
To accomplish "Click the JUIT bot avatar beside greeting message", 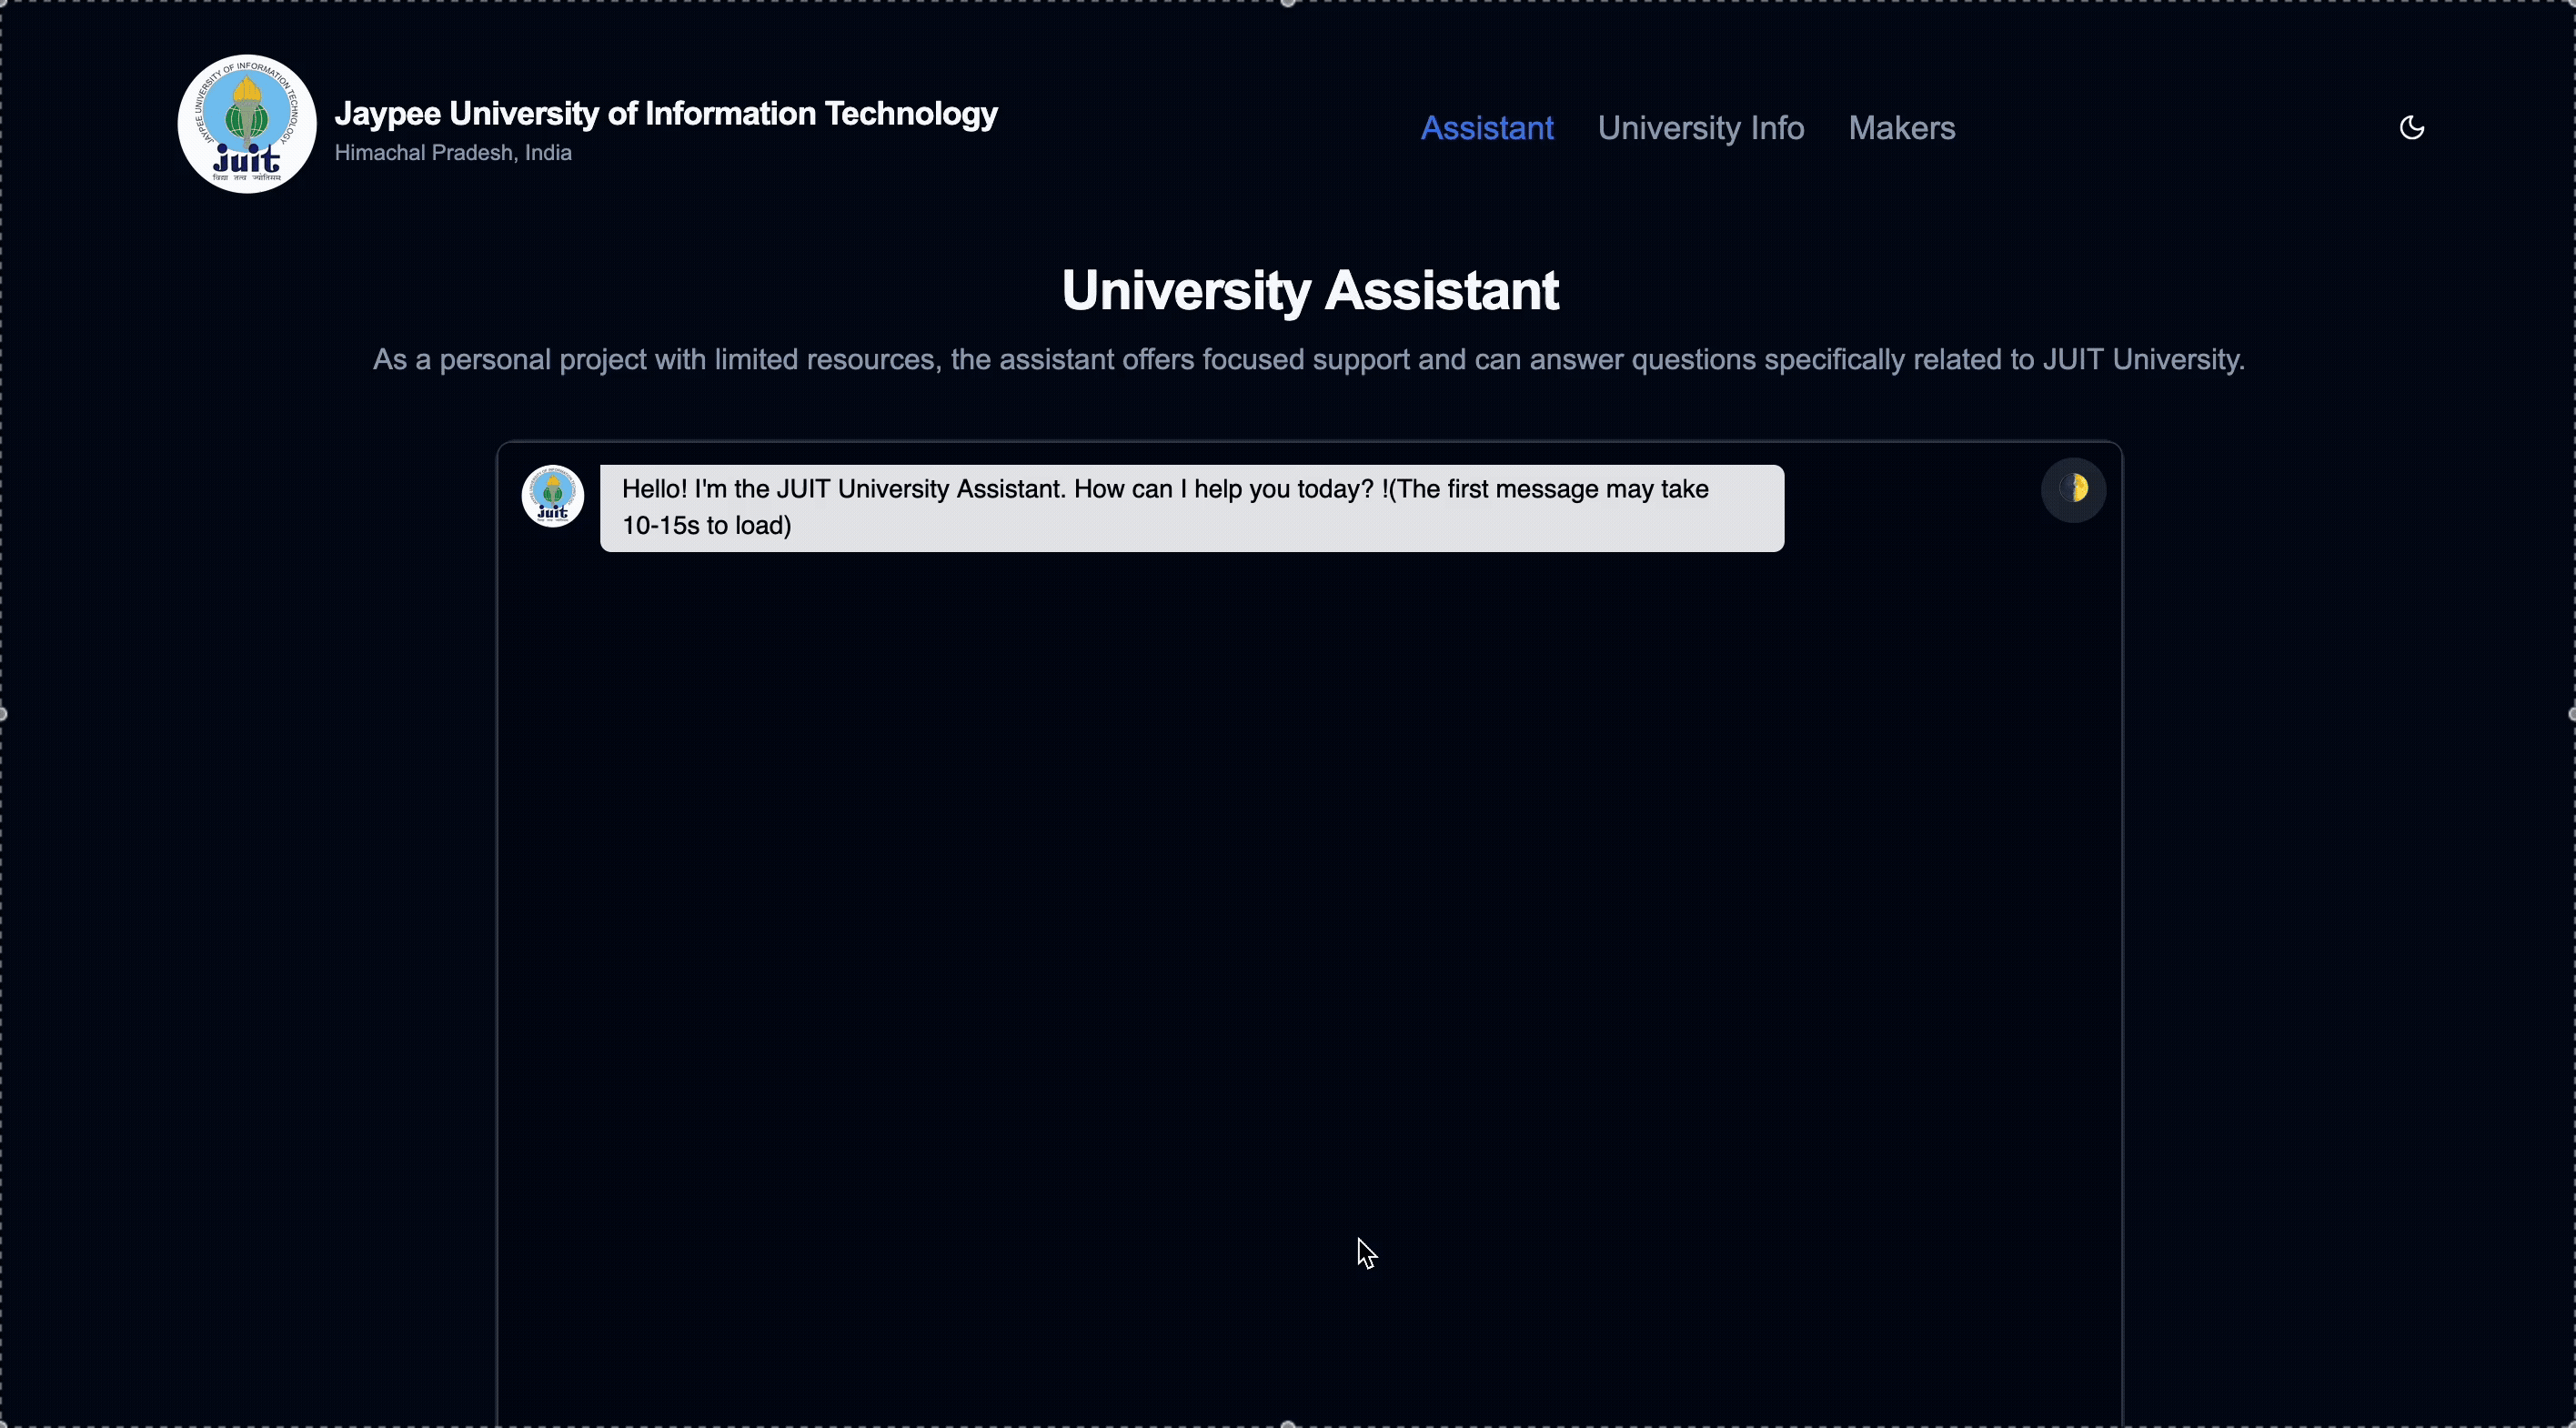I will 553,495.
